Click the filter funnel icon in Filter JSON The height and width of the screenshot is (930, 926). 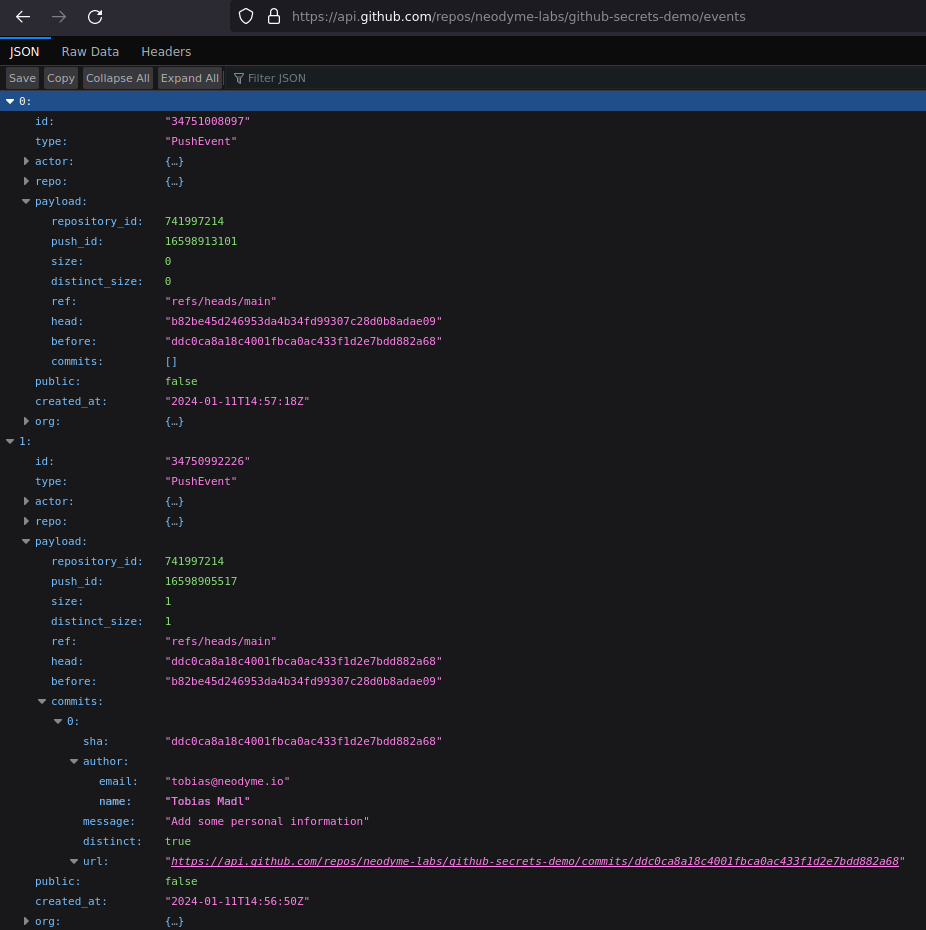(237, 78)
